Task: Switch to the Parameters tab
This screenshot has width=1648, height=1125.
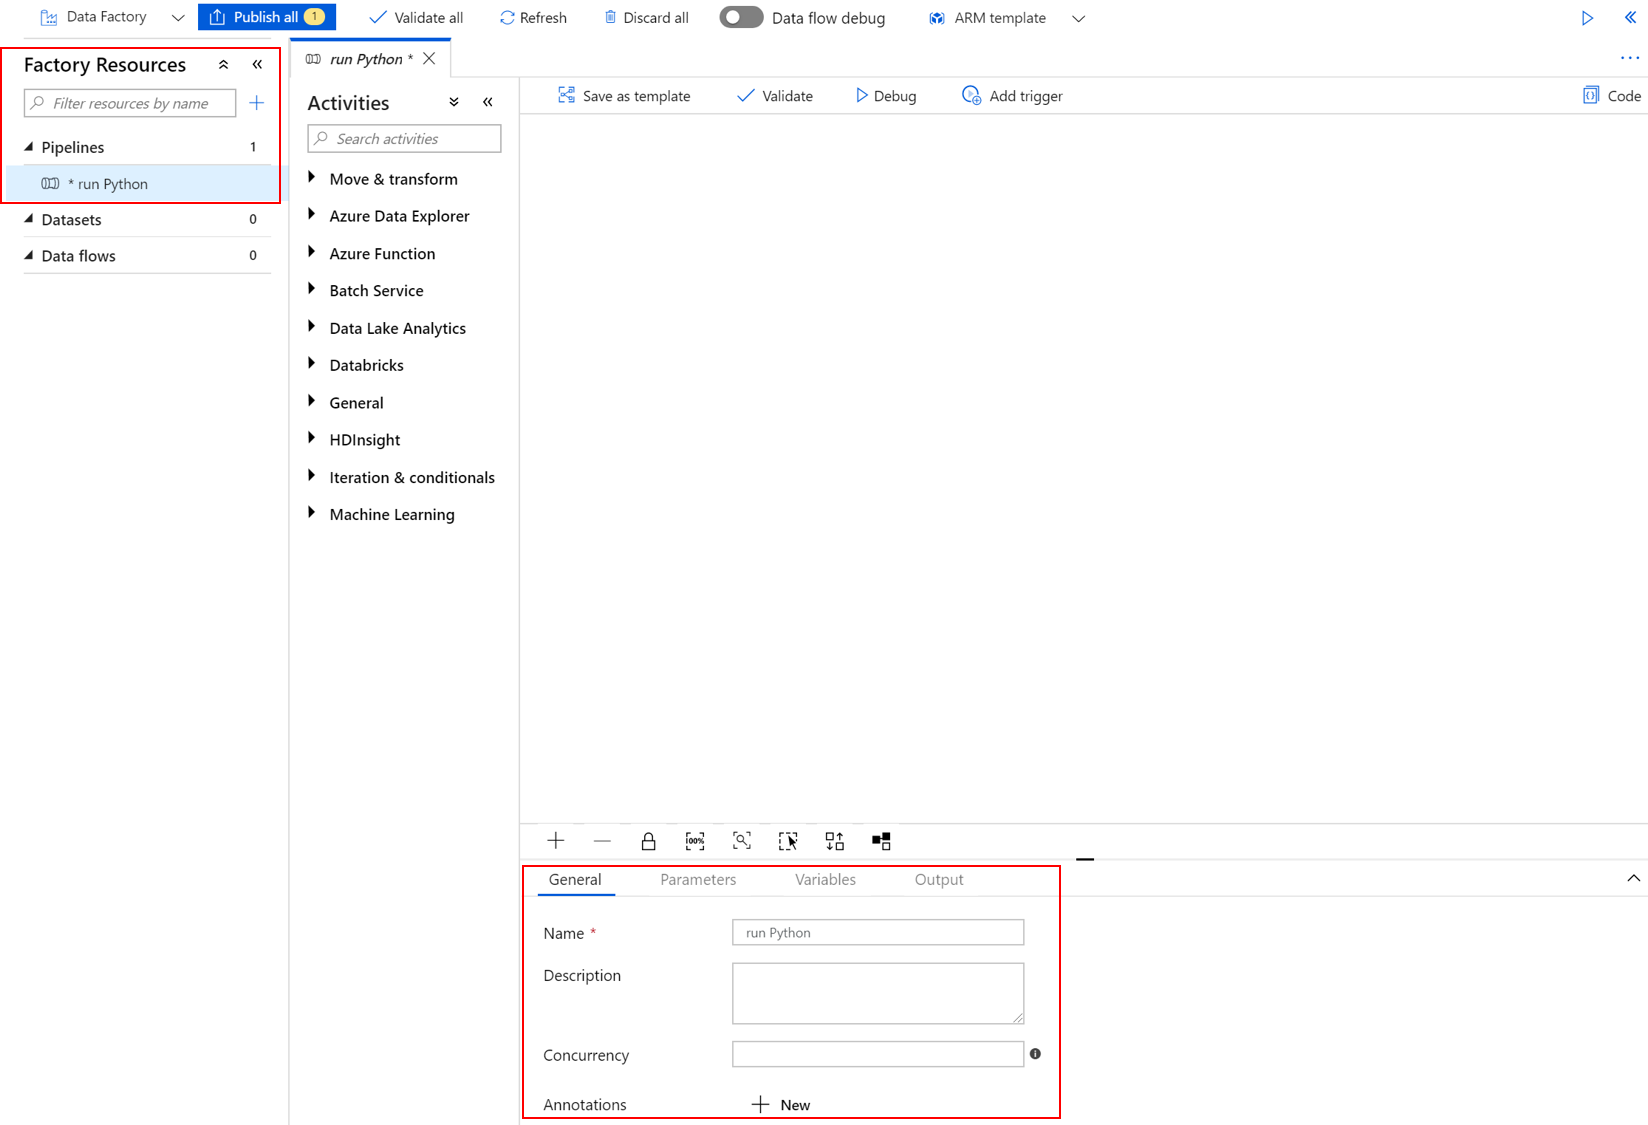Action: pos(698,880)
